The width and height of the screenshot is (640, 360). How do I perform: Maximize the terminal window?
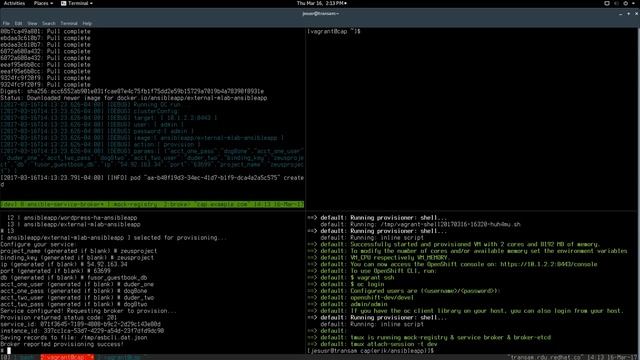(x=629, y=14)
